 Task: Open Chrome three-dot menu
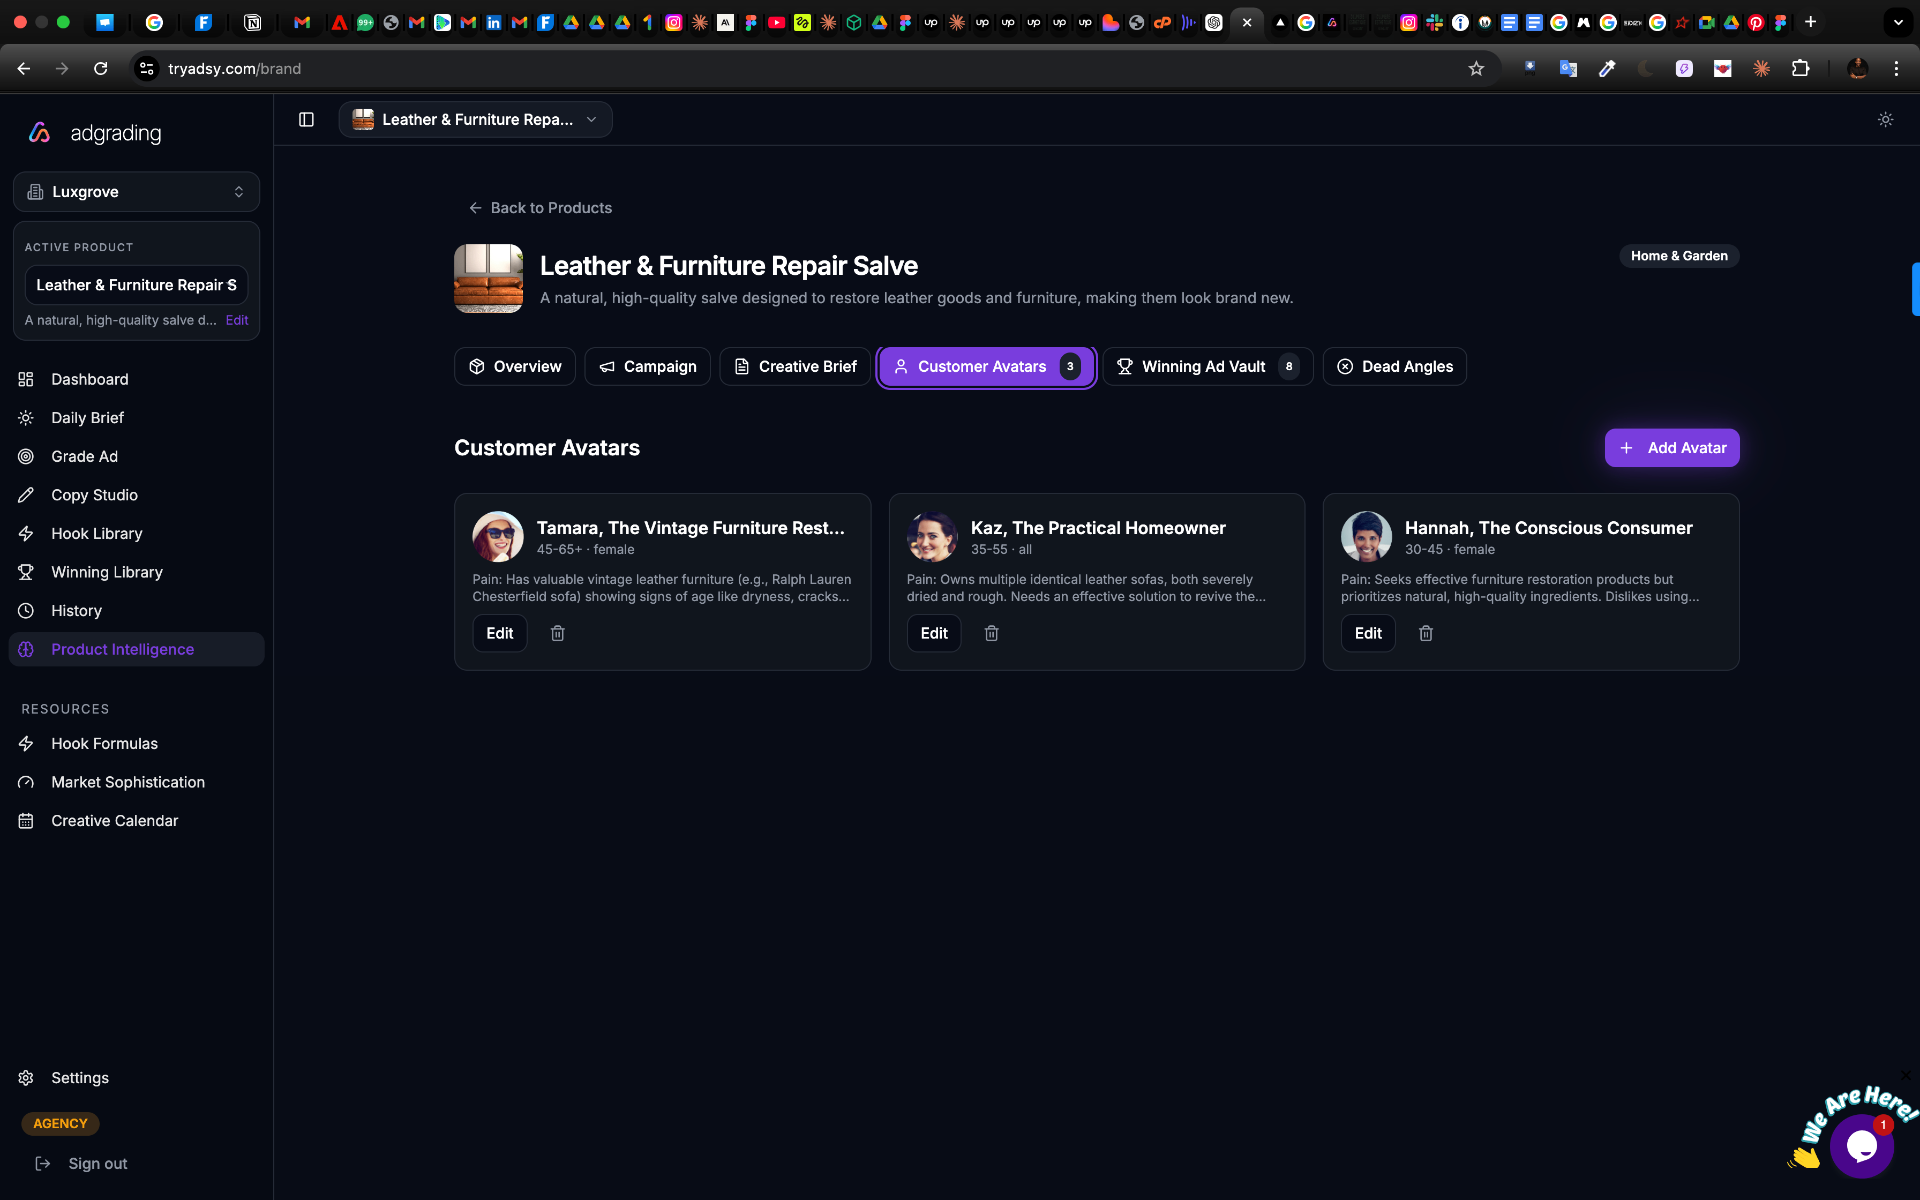click(1896, 69)
